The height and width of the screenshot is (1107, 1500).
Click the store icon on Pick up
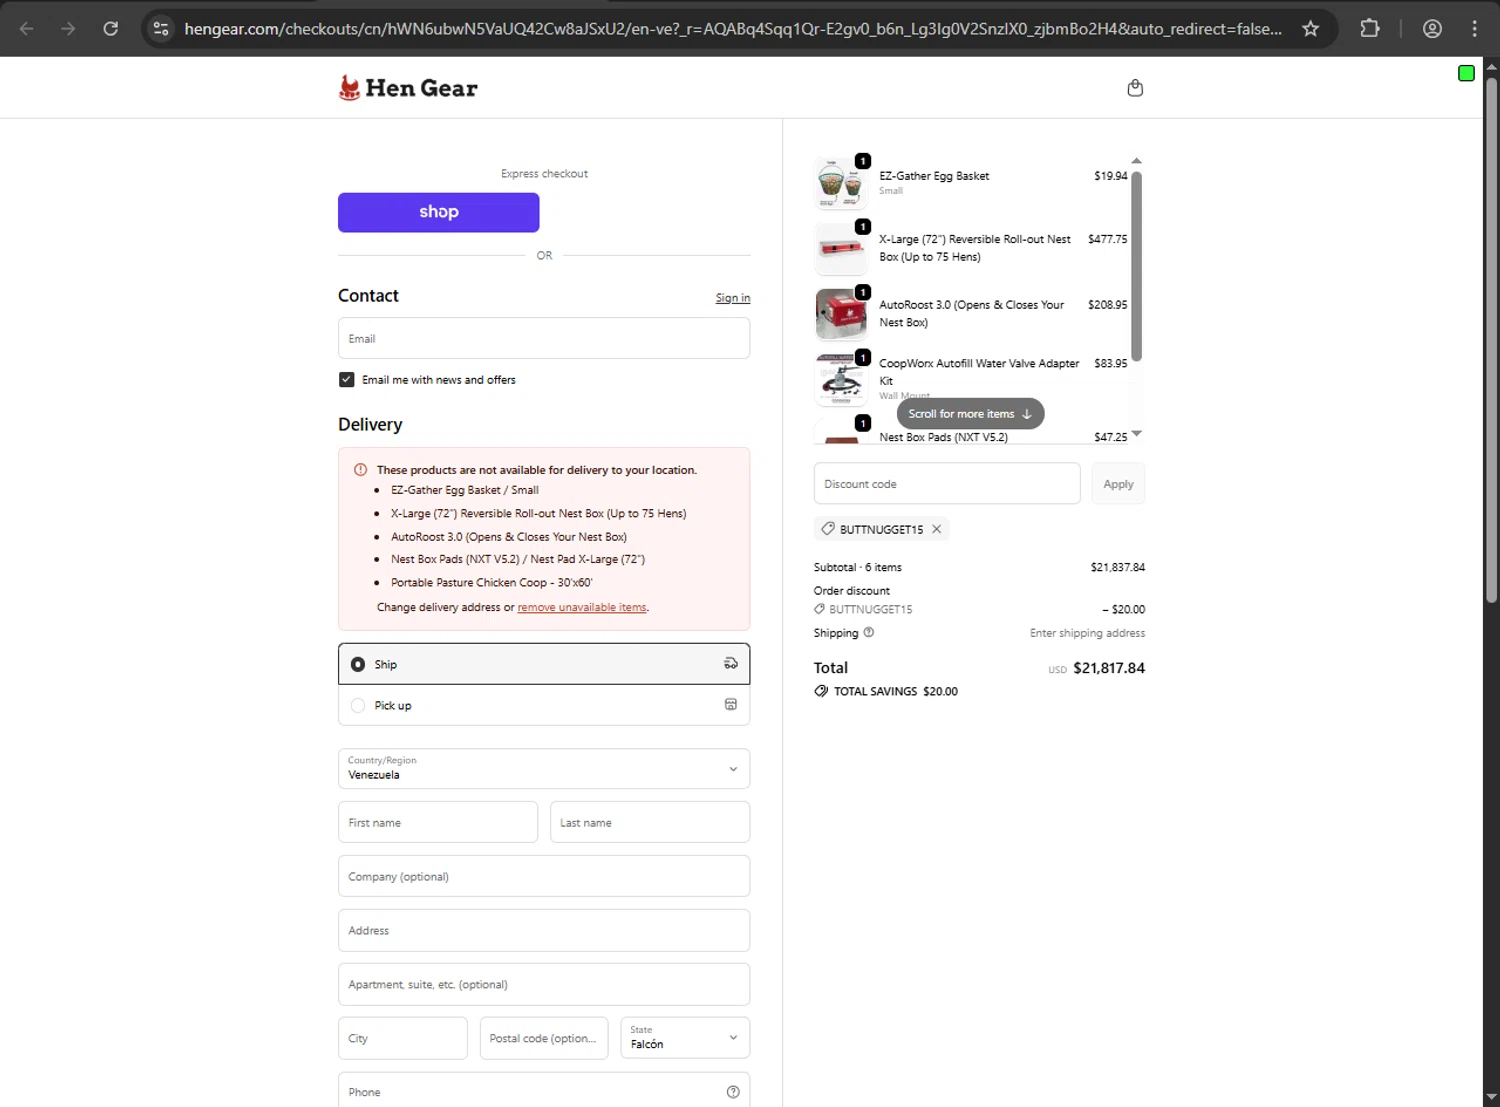click(x=731, y=704)
